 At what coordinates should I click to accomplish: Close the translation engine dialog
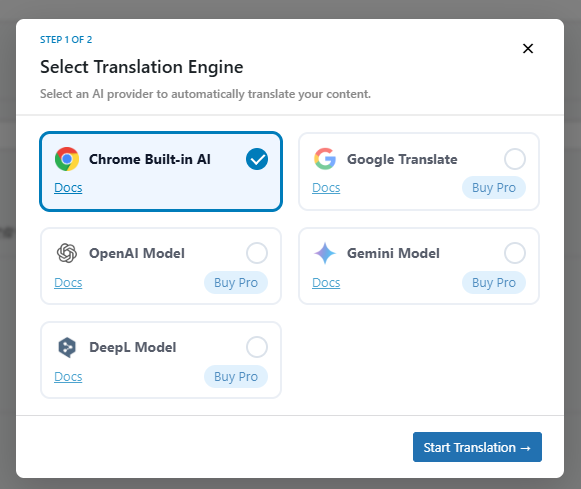(528, 49)
